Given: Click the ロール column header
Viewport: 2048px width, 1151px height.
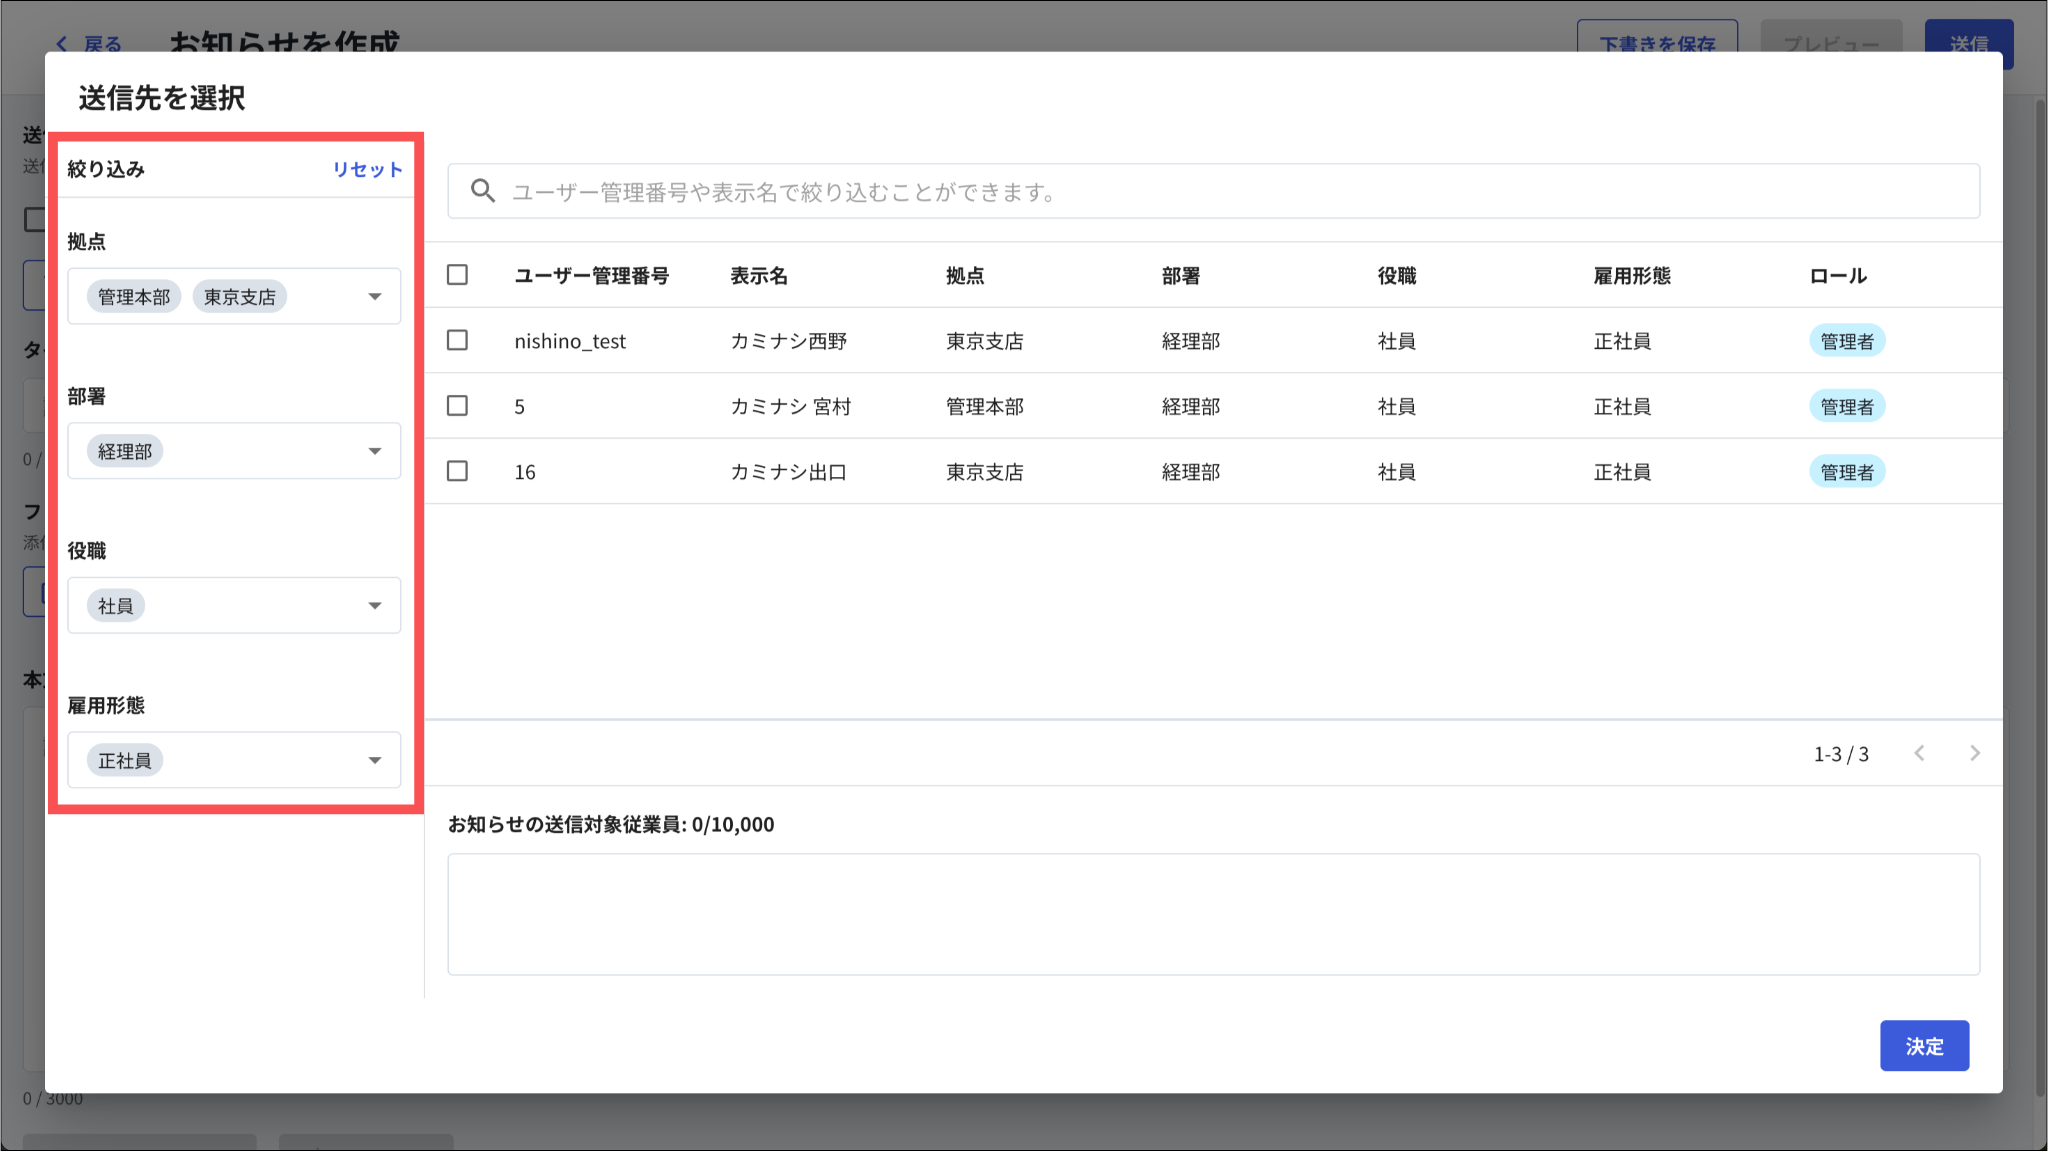Looking at the screenshot, I should pyautogui.click(x=1837, y=276).
